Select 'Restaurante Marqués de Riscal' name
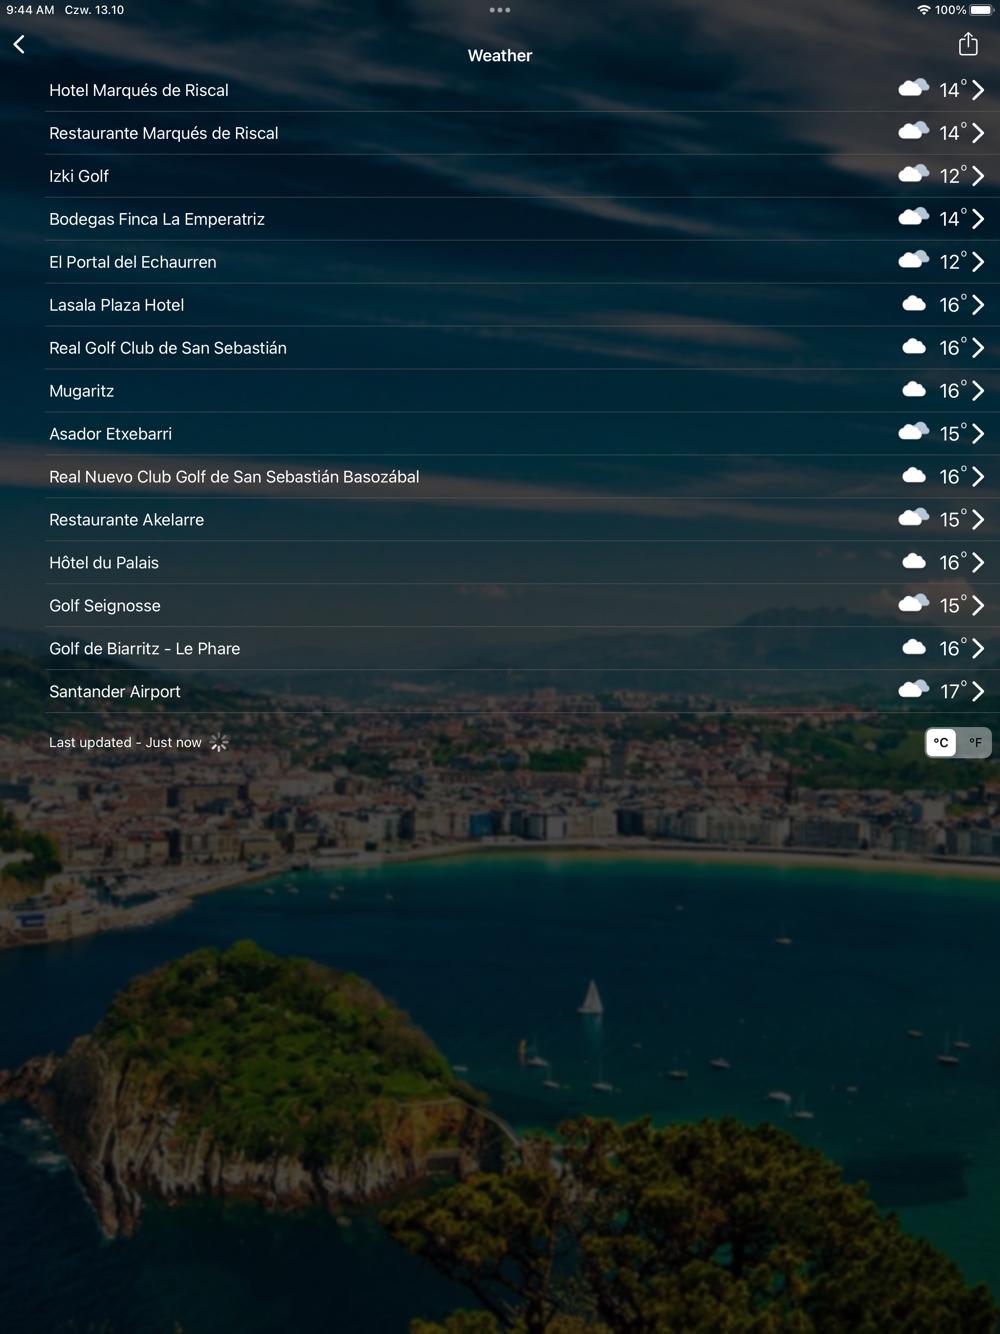1000x1334 pixels. pos(164,133)
